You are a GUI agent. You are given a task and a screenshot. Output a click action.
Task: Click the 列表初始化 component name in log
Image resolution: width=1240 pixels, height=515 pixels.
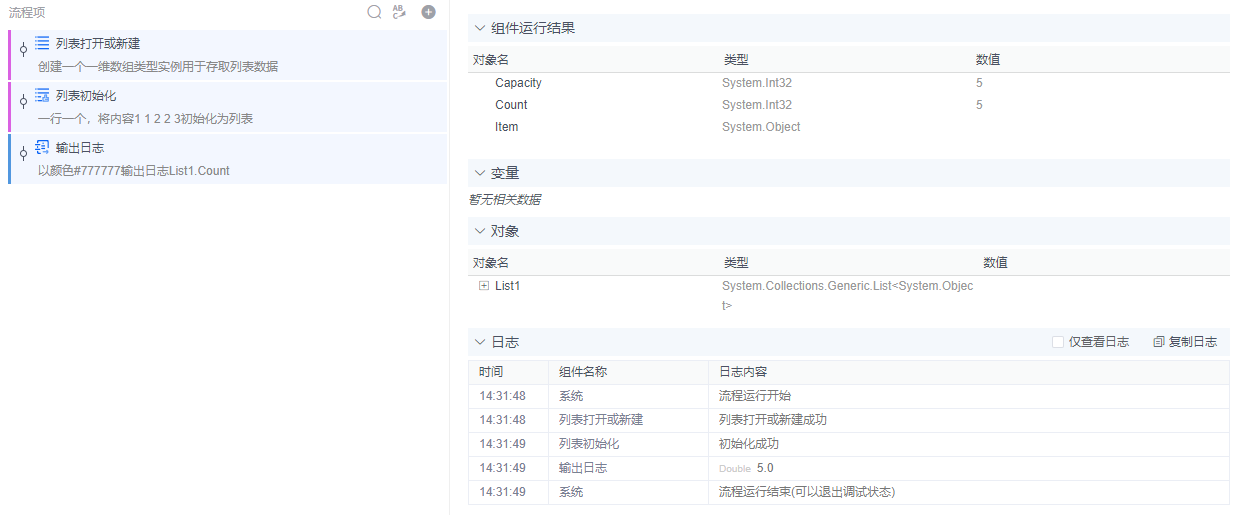pos(589,444)
